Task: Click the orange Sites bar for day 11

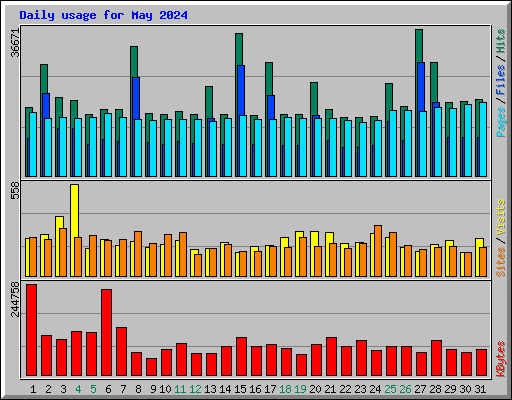Action: coord(183,254)
